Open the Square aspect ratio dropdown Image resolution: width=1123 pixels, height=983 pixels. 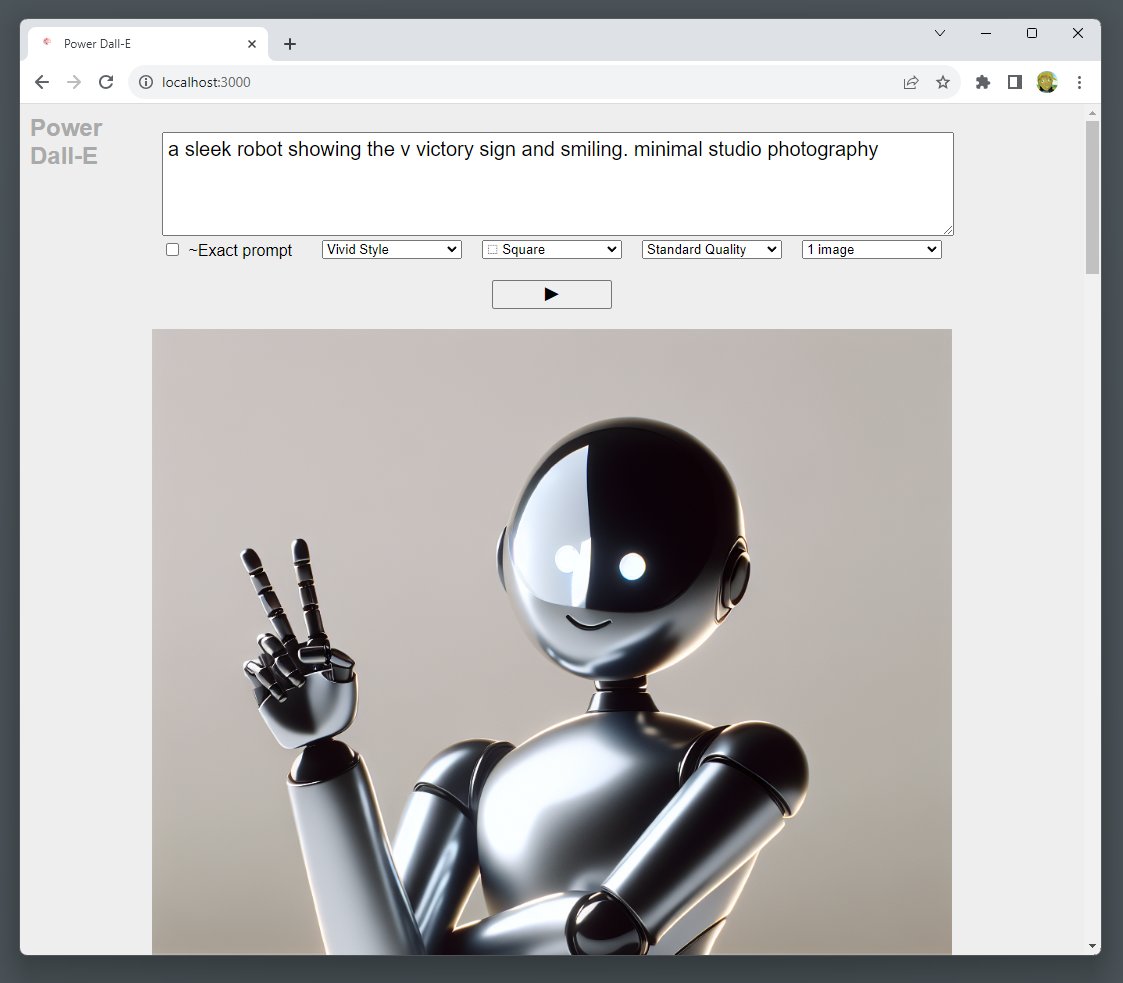pos(551,249)
